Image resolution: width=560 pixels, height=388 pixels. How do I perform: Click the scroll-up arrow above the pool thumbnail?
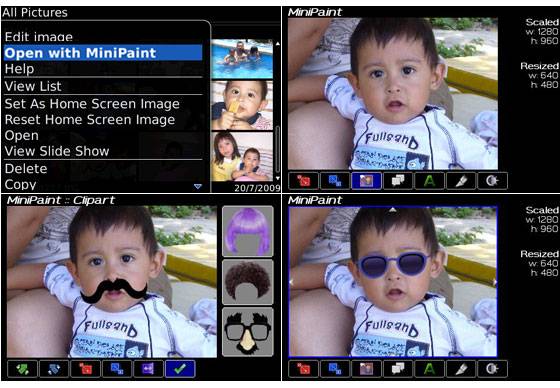[x=278, y=44]
